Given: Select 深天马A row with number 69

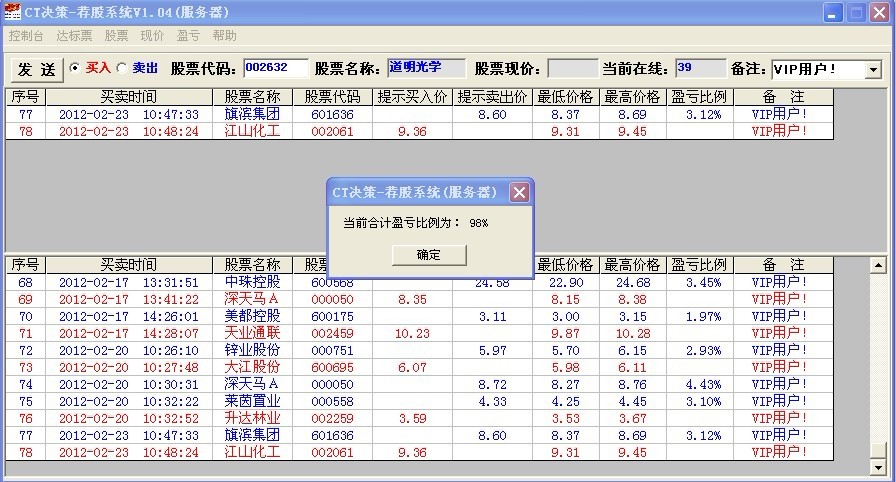Looking at the screenshot, I should click(419, 299).
